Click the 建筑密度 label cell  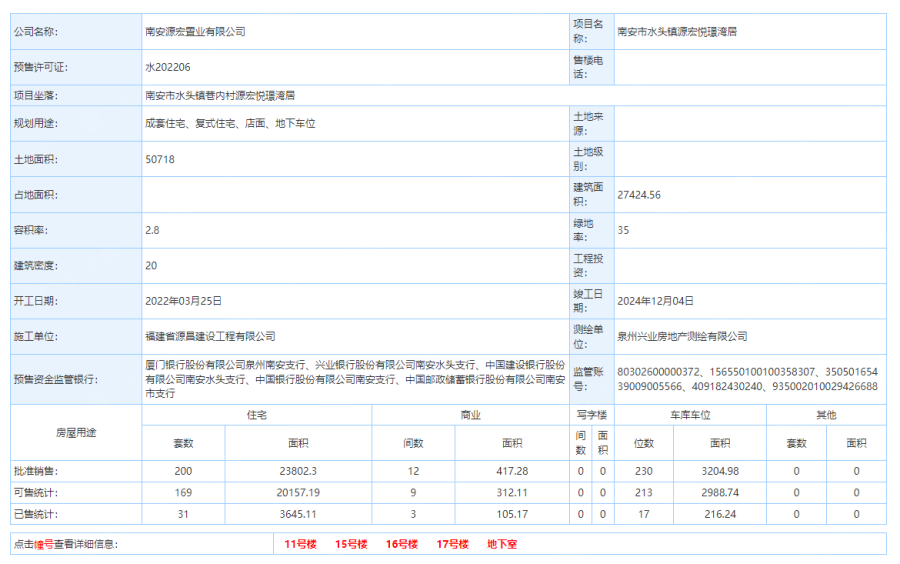coord(76,266)
